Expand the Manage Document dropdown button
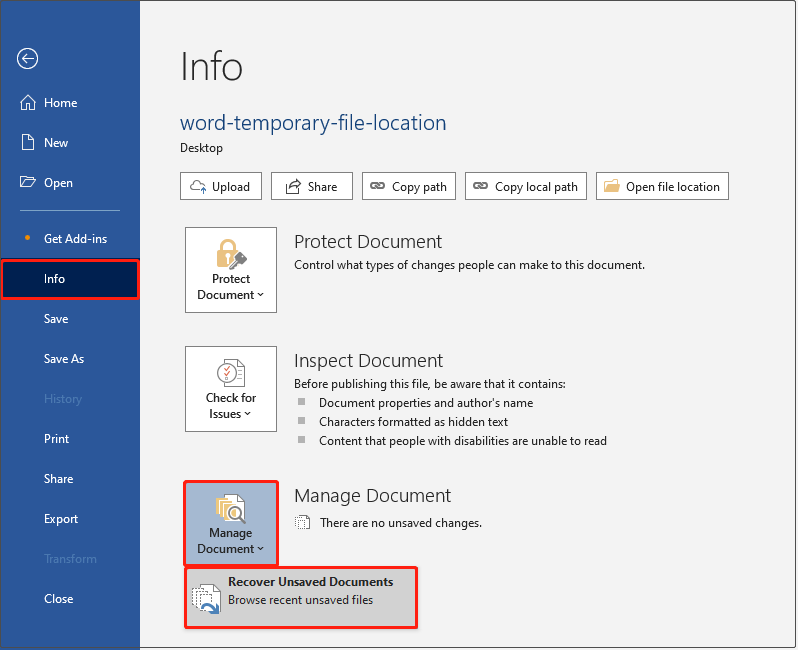Screen dimensions: 798x650 click(231, 523)
